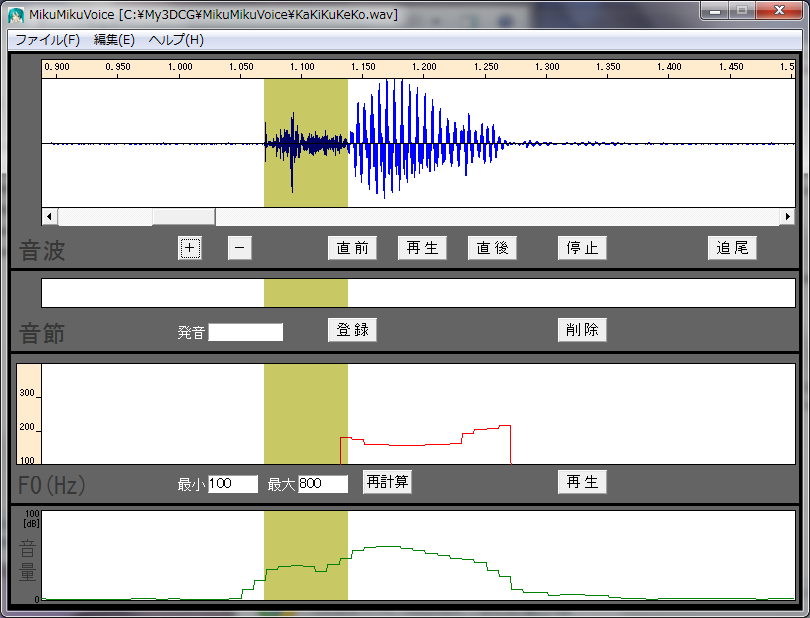Screen dimensions: 810x618
Task: Minimize the MikuMikuVoice window
Action: click(x=715, y=10)
